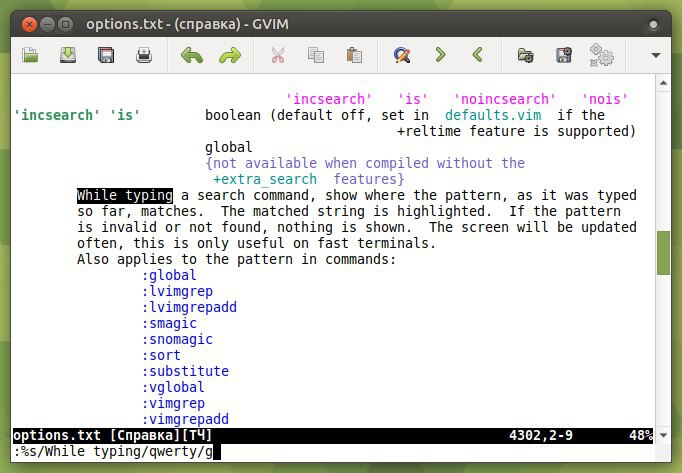Click the pink 'noincsearch' tag
Screen dimensions: 682x473
pyautogui.click(x=505, y=99)
